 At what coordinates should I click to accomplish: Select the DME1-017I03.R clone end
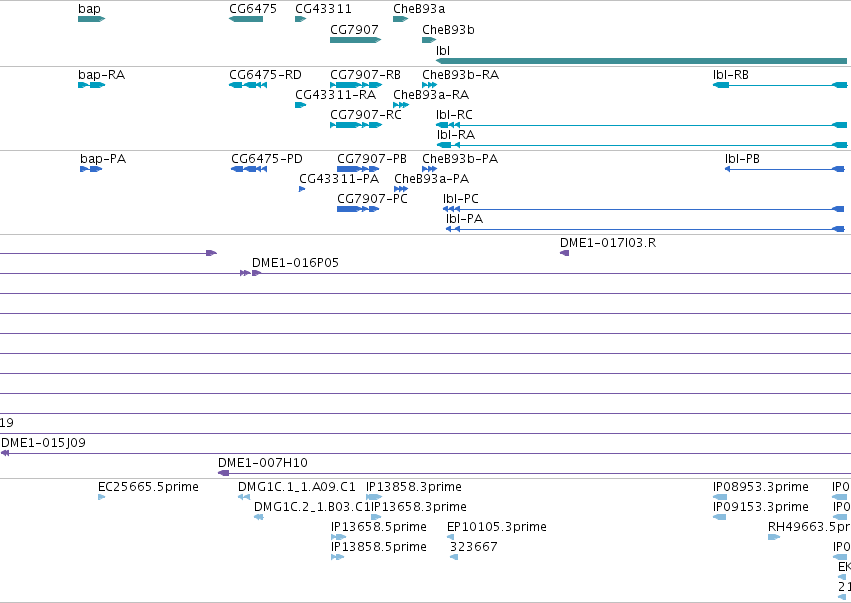[x=564, y=253]
